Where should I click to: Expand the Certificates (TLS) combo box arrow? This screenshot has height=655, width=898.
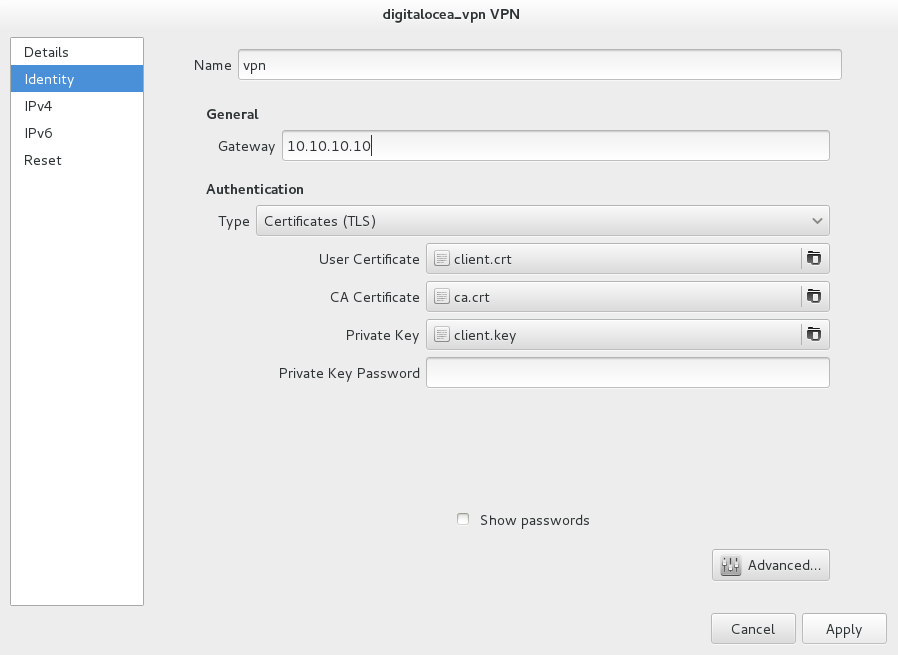pyautogui.click(x=817, y=221)
